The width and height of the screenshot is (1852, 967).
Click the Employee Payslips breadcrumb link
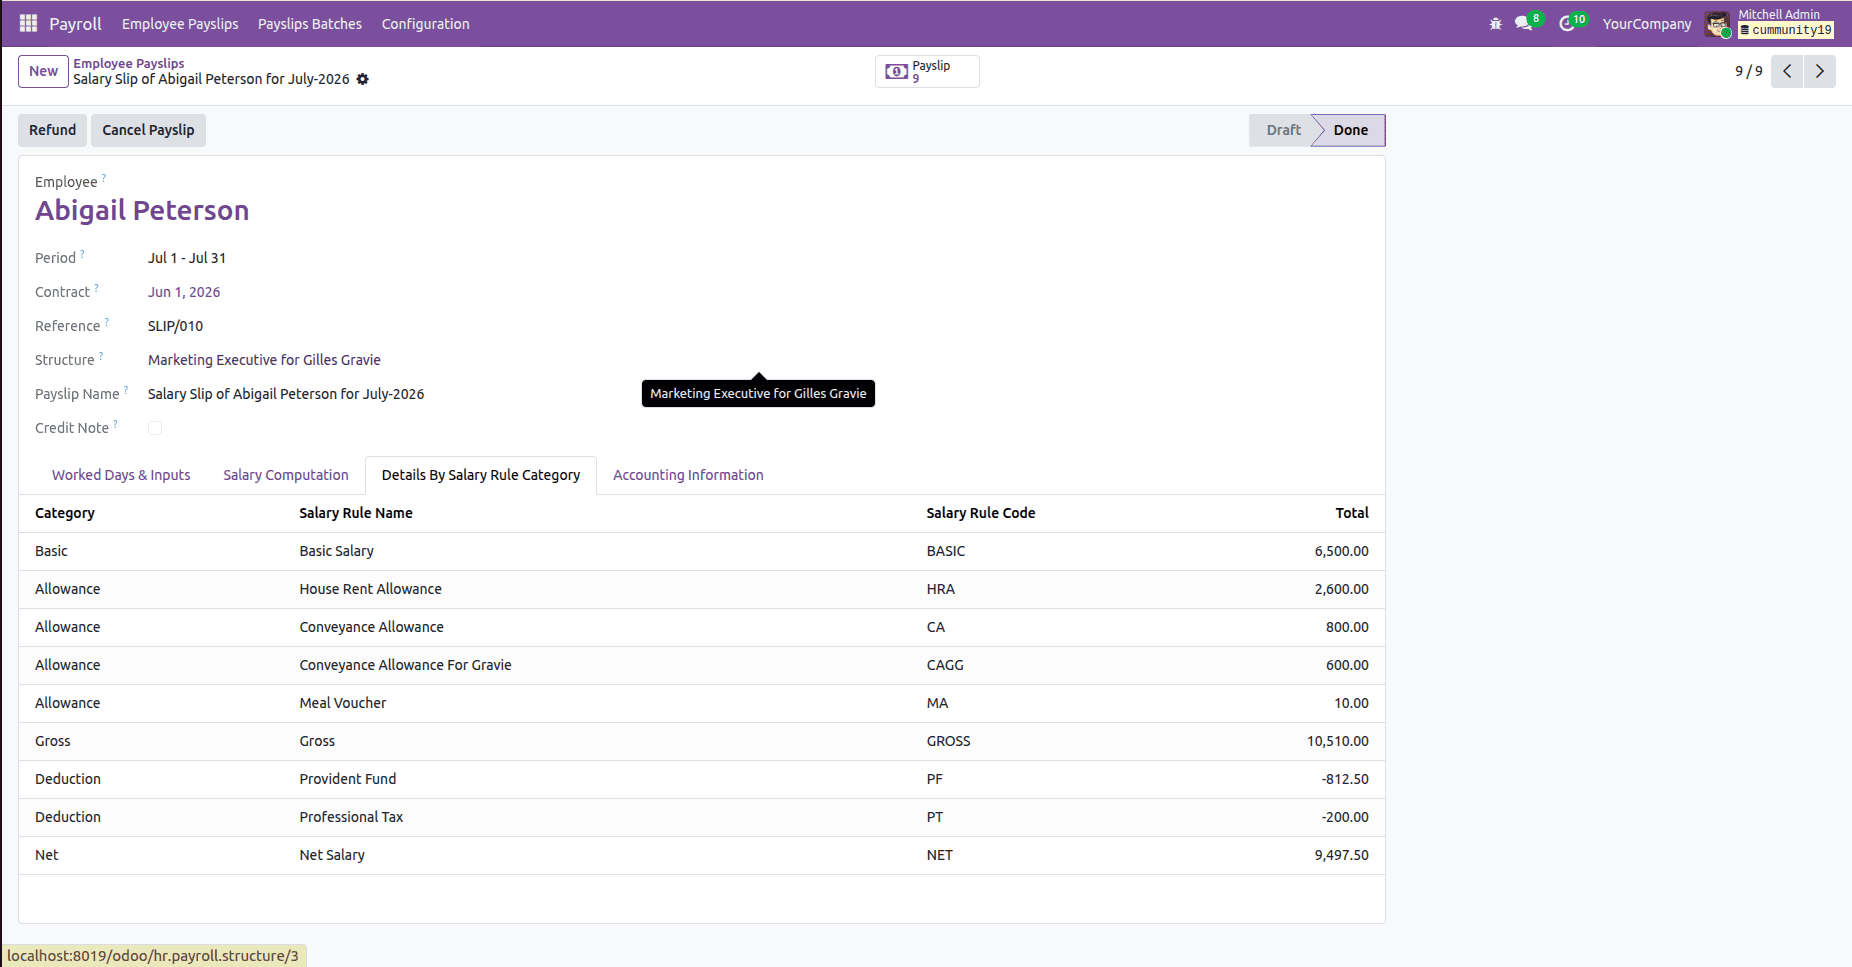tap(128, 63)
